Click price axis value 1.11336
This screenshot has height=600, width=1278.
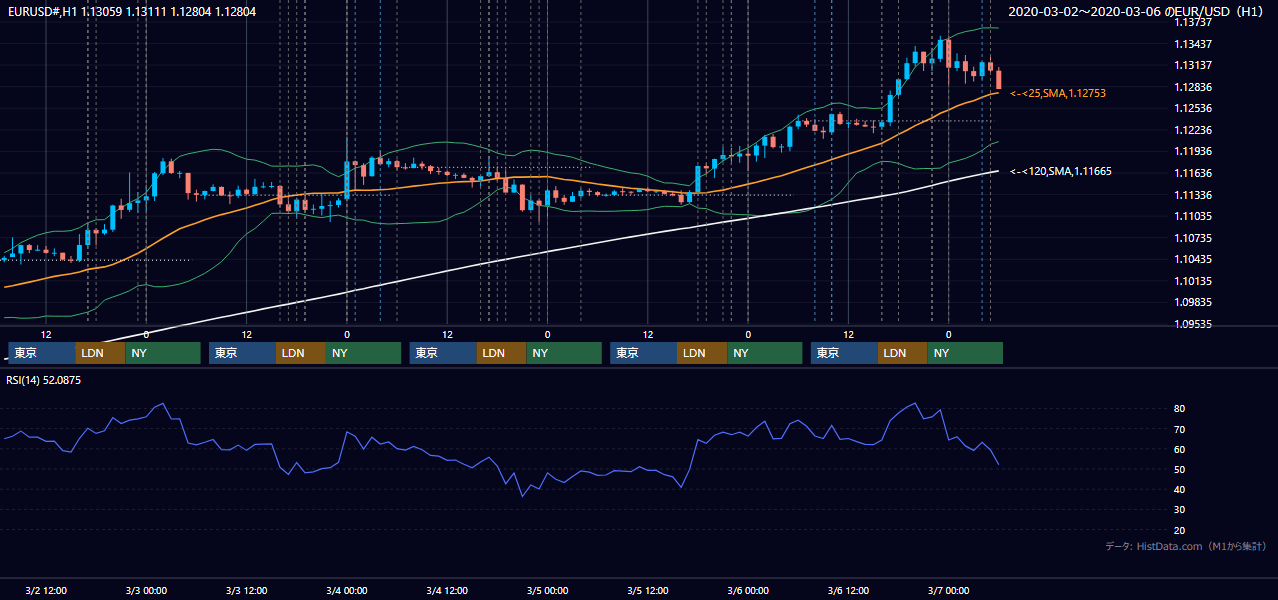(1193, 195)
